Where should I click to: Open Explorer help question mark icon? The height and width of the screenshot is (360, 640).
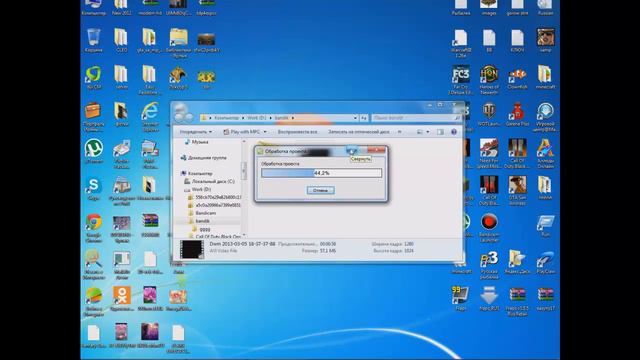(454, 132)
